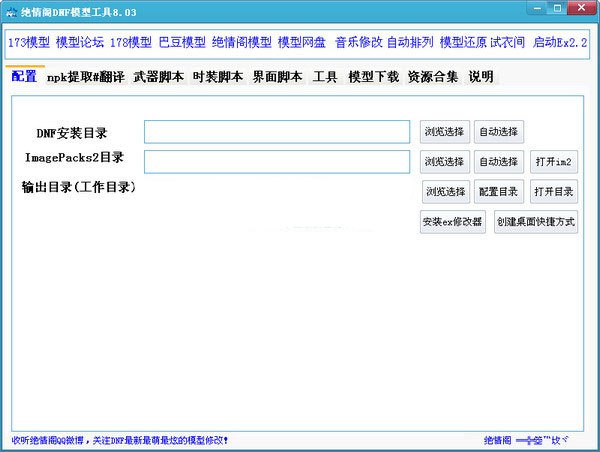Click the 打开目录 button
600x452 pixels.
coord(554,192)
